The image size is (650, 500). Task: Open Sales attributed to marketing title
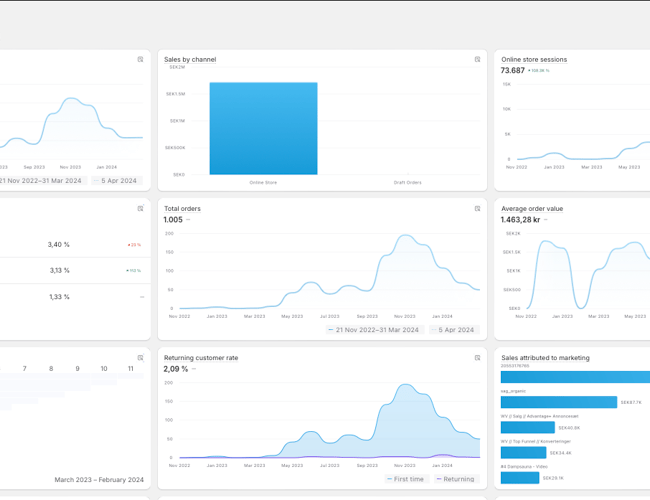[x=545, y=358]
